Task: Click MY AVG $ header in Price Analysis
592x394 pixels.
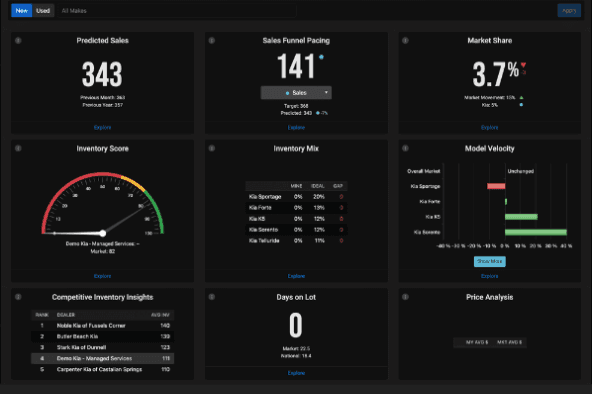Action: coord(477,342)
